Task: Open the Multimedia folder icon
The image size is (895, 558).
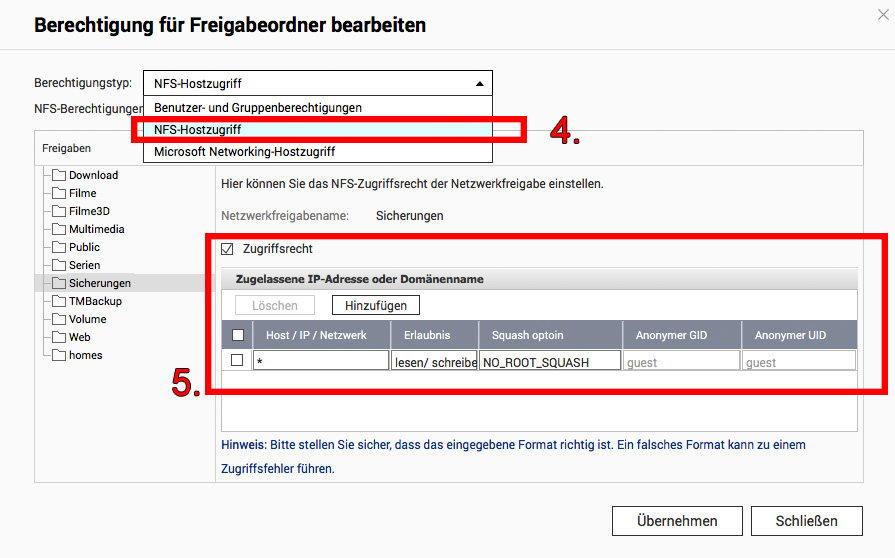Action: point(59,229)
